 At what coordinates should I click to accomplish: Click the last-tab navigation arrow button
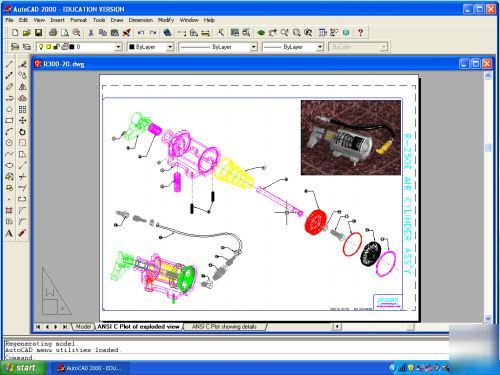(65, 327)
